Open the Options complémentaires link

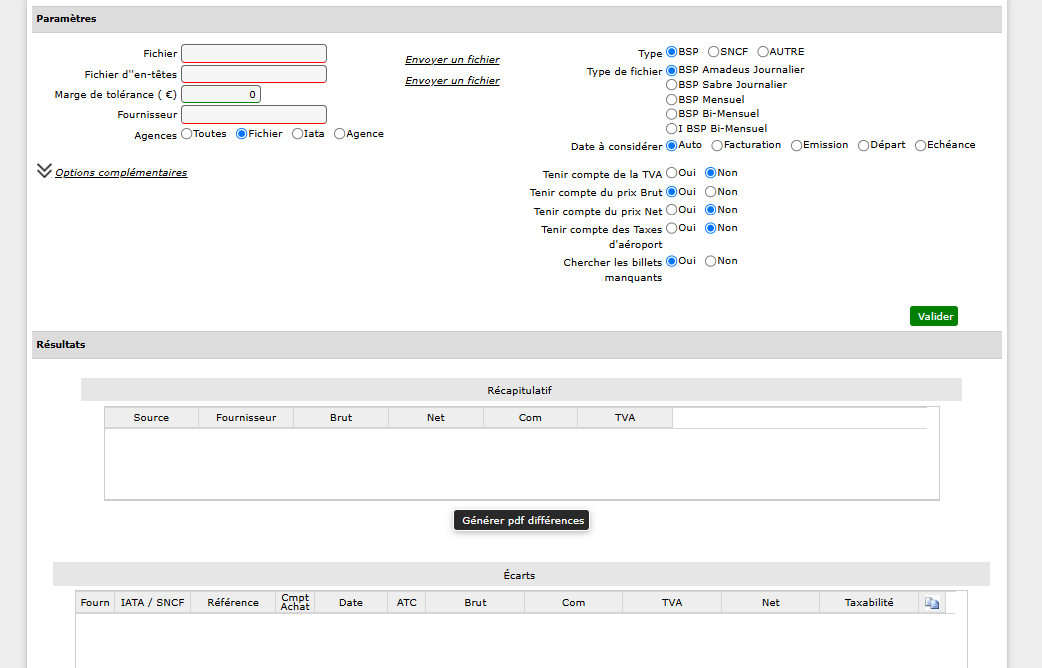(x=121, y=173)
